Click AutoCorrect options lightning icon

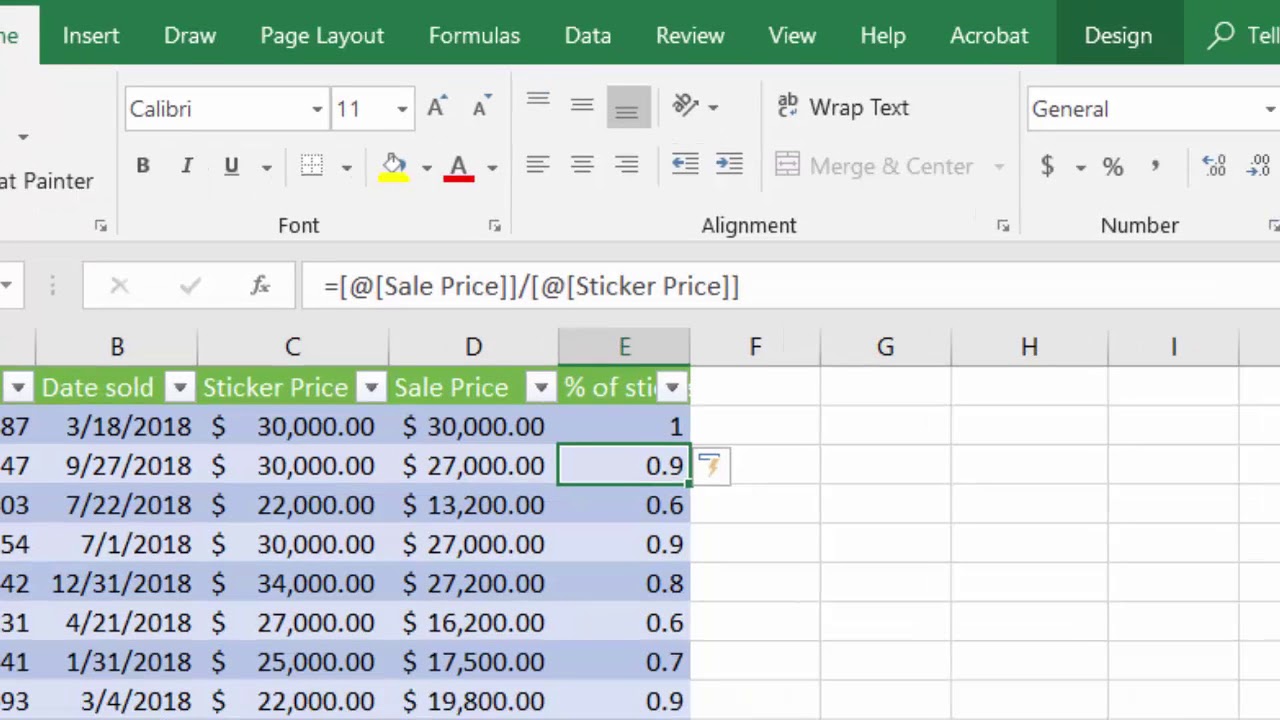pos(710,465)
